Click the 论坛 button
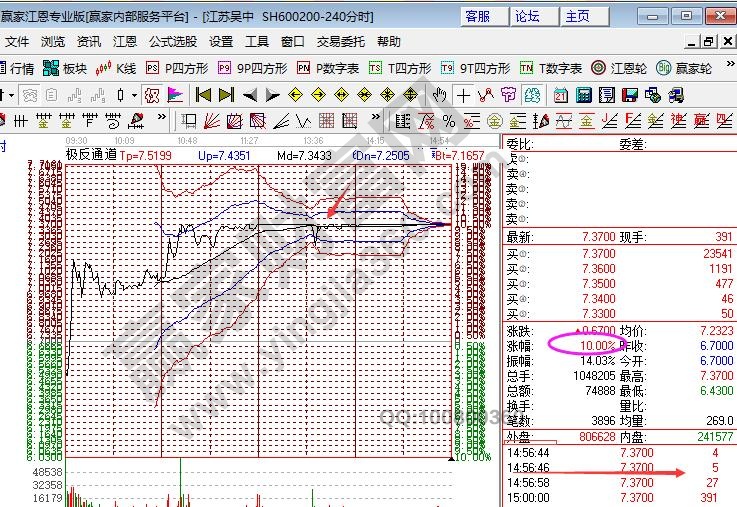This screenshot has width=737, height=507. click(x=527, y=16)
